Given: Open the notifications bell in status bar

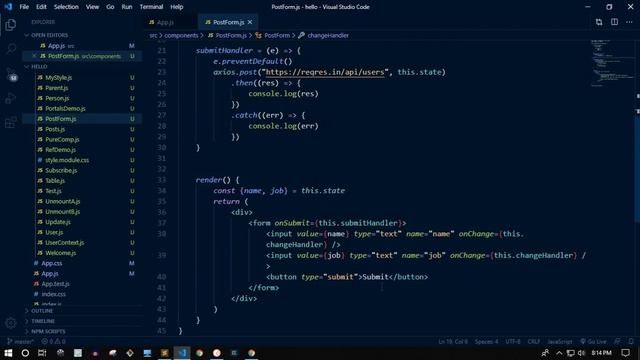Looking at the screenshot, I should pos(631,342).
